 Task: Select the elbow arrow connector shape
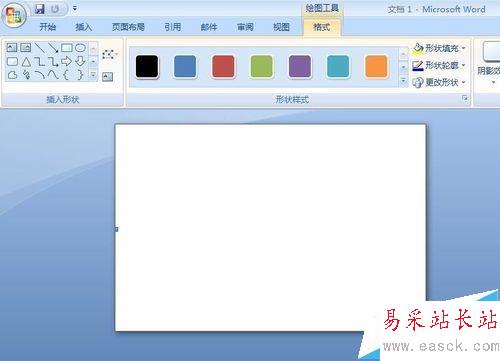(x=53, y=62)
